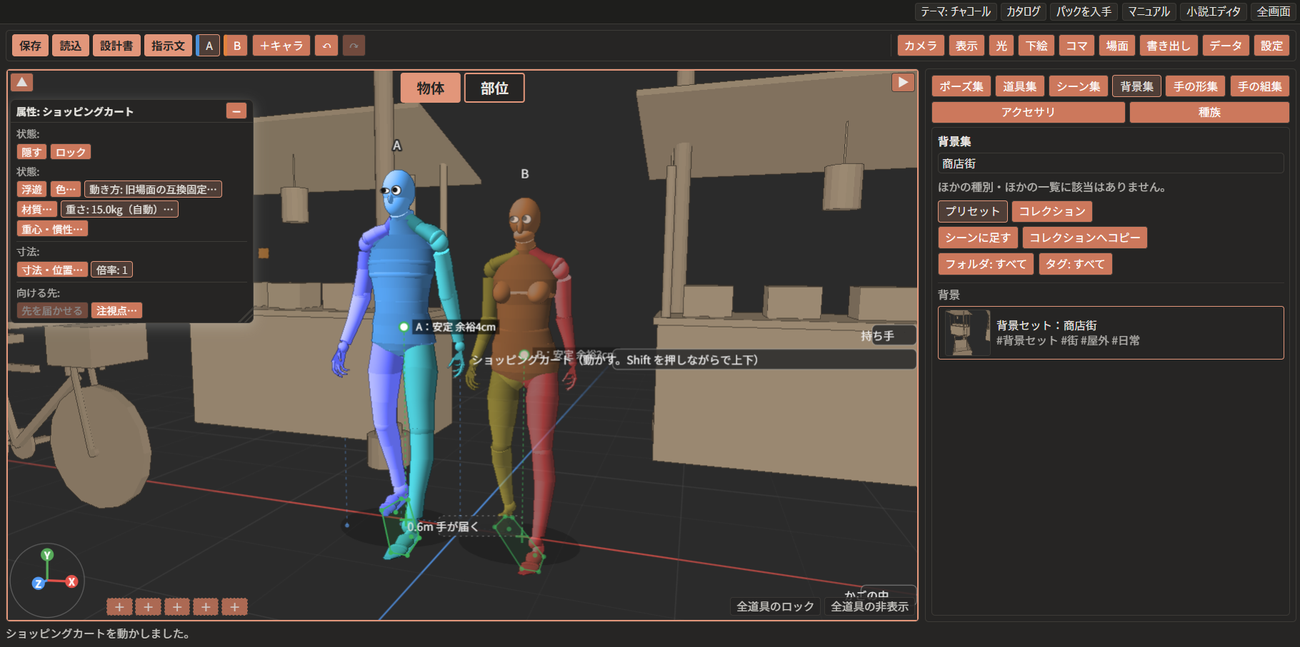Click the 書き出し export button

[1168, 46]
